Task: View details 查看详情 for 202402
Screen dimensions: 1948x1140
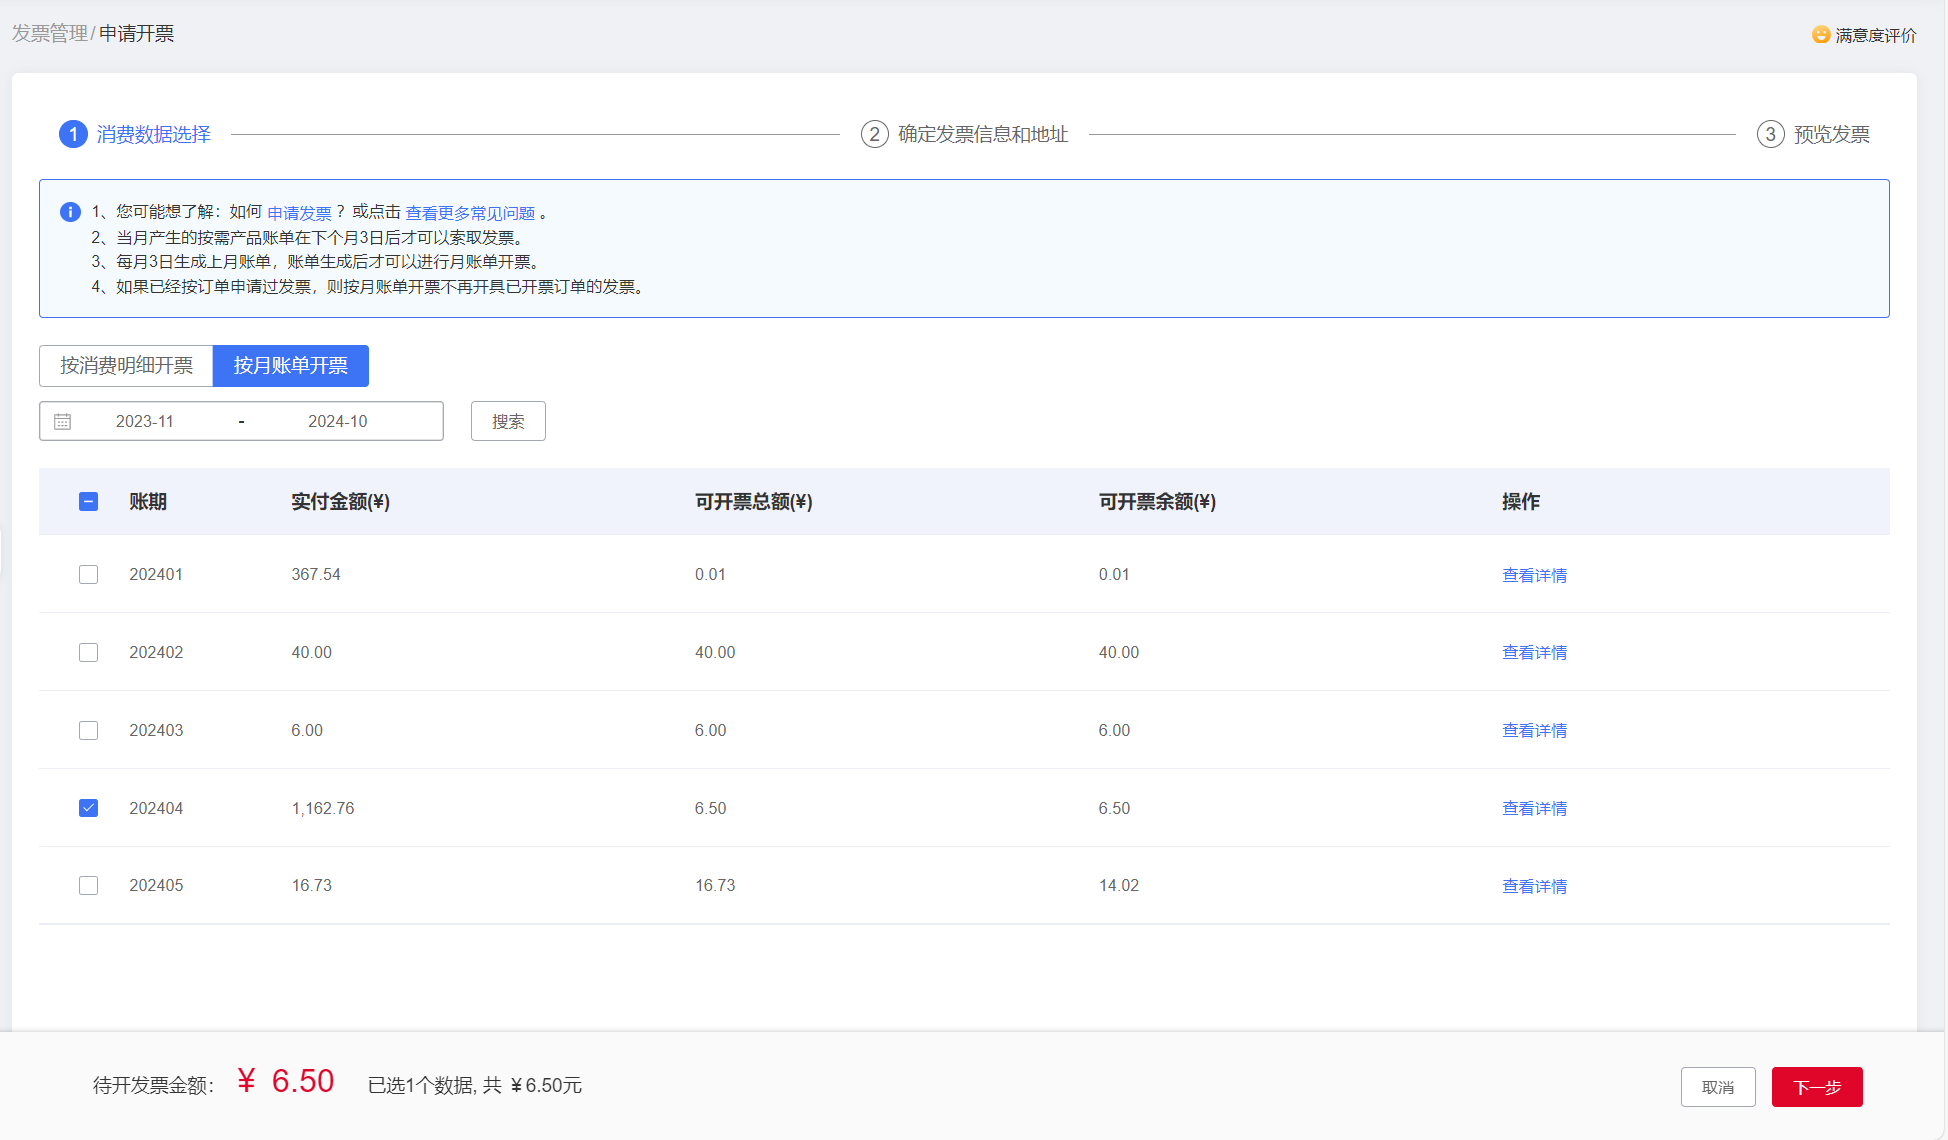Action: pos(1534,652)
